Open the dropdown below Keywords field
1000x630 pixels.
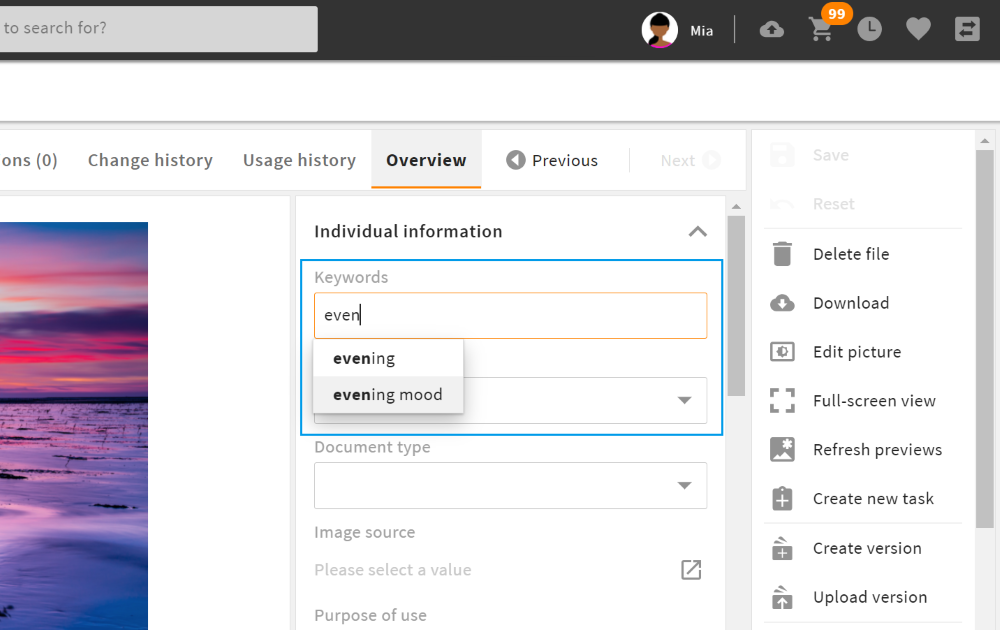tap(685, 400)
